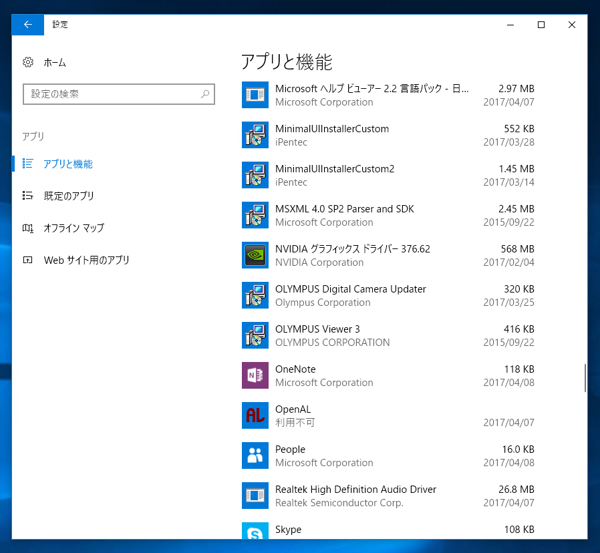Click the NVIDIA Corporation publisher text
Screen dimensions: 600x553
(320, 263)
